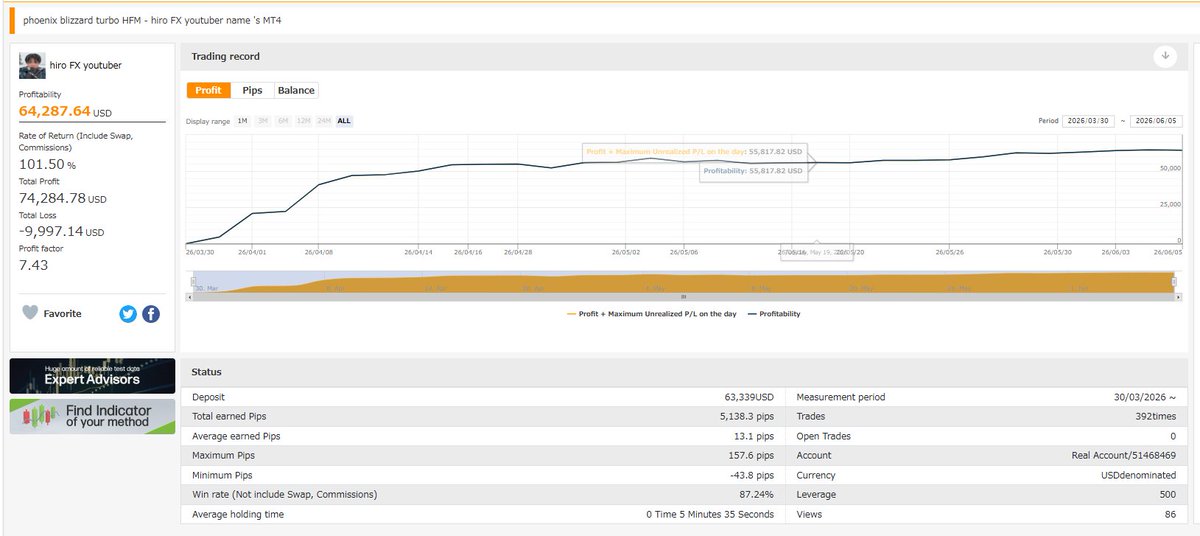Screen dimensions: 1200x536
Task: Open the 'Find Indicator of your method' banner
Action: pyautogui.click(x=92, y=416)
